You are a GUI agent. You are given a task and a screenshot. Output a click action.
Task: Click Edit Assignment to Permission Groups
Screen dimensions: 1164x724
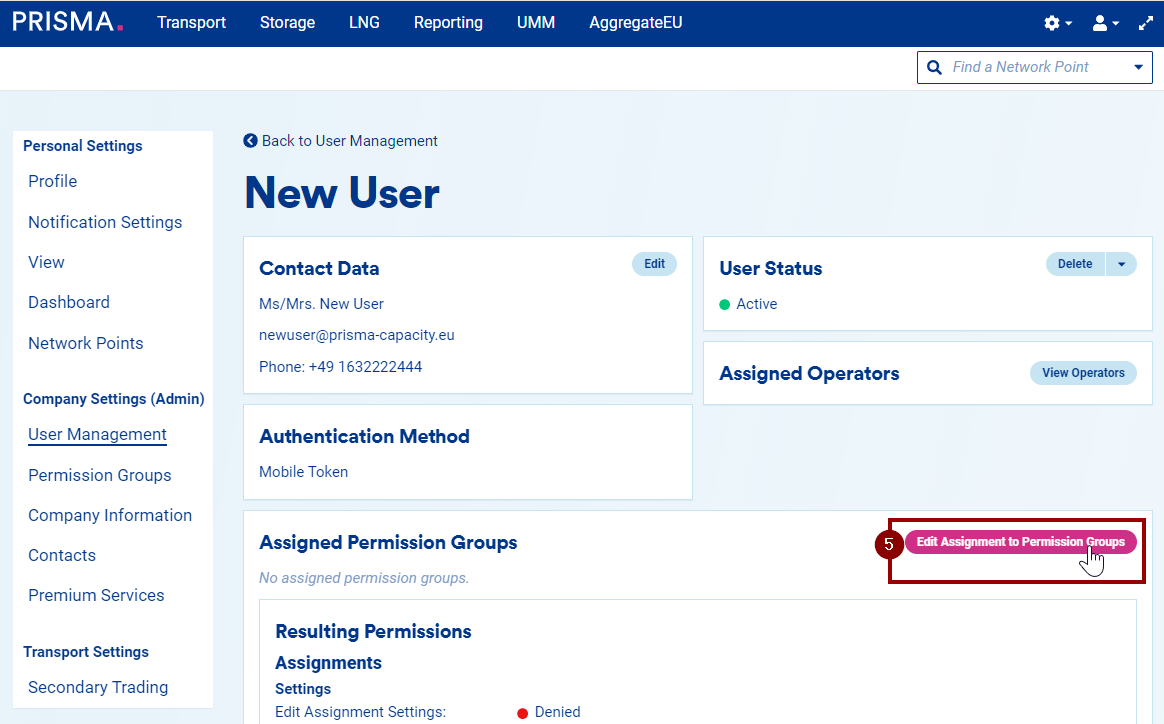1020,542
